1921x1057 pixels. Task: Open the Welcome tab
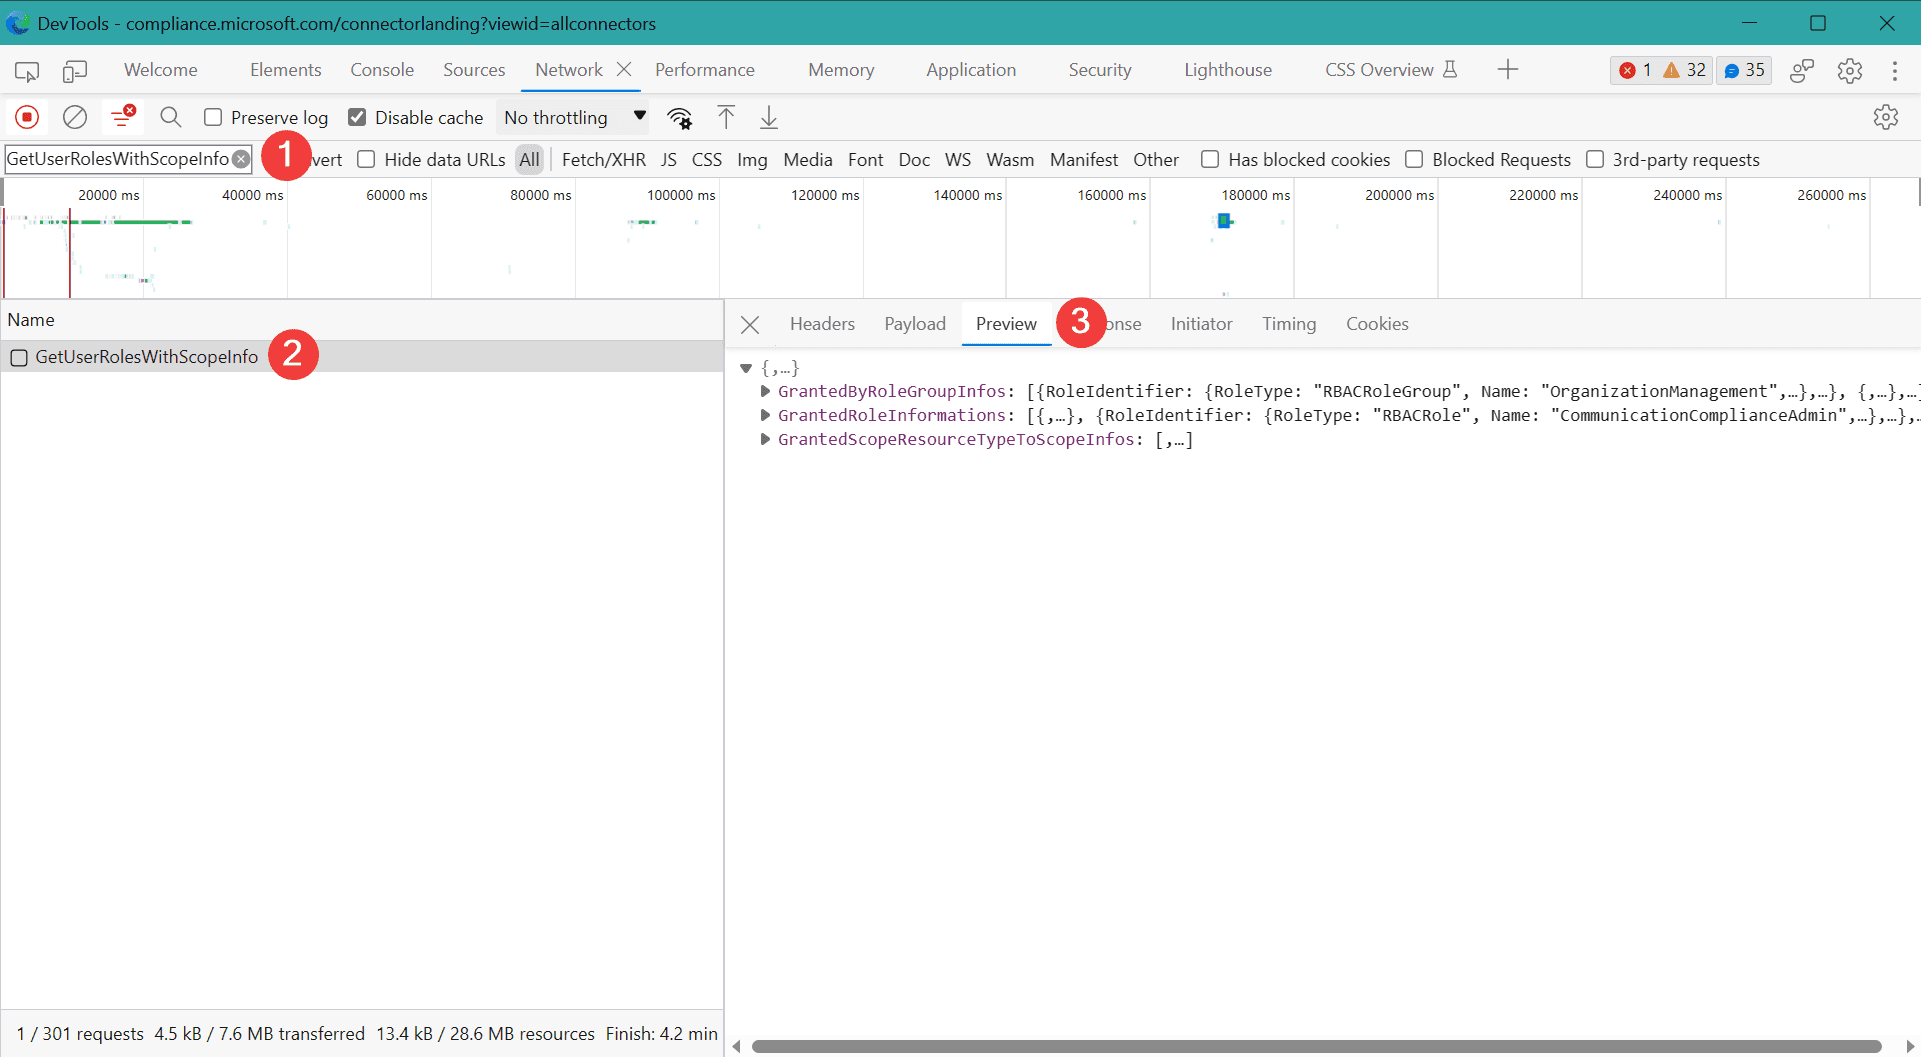(161, 70)
